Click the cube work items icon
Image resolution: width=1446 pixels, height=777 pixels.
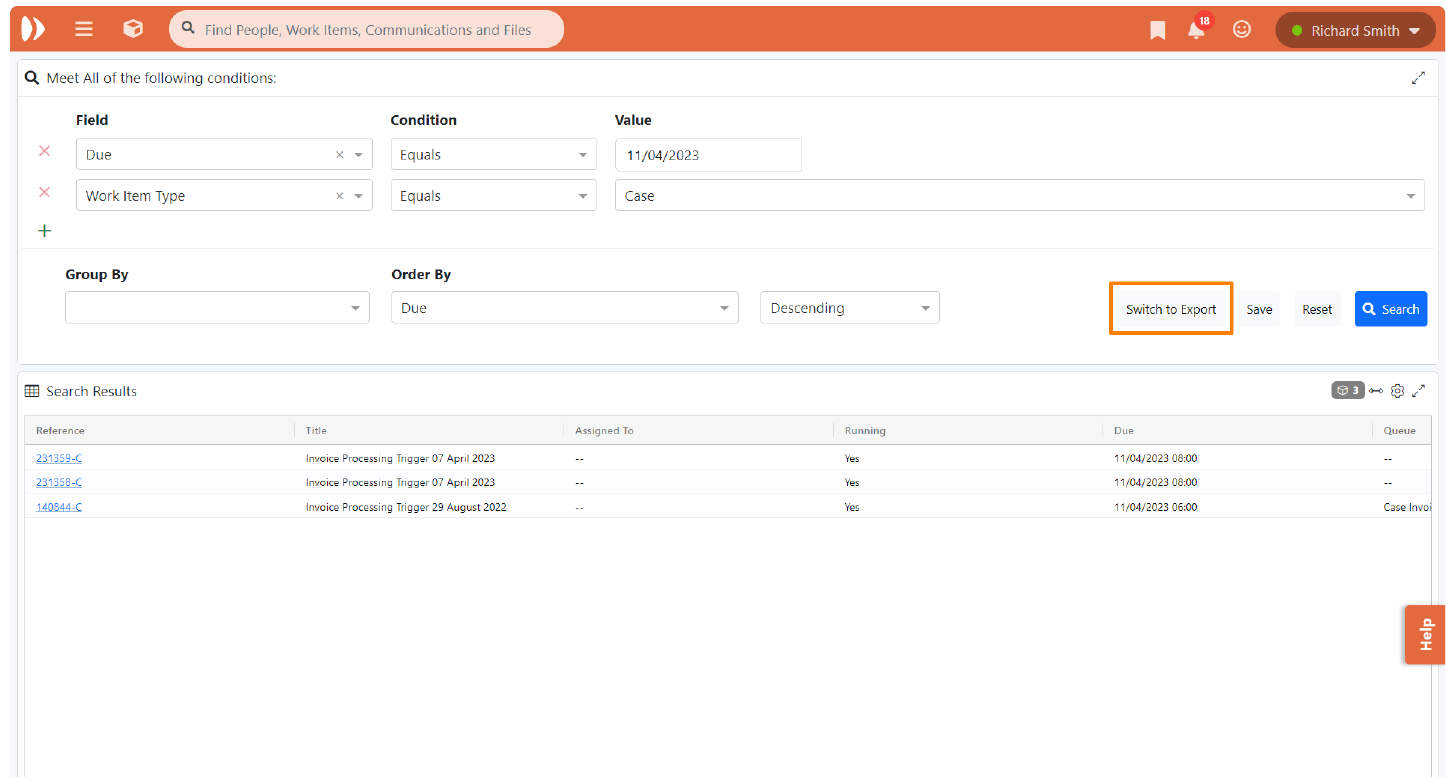coord(133,30)
